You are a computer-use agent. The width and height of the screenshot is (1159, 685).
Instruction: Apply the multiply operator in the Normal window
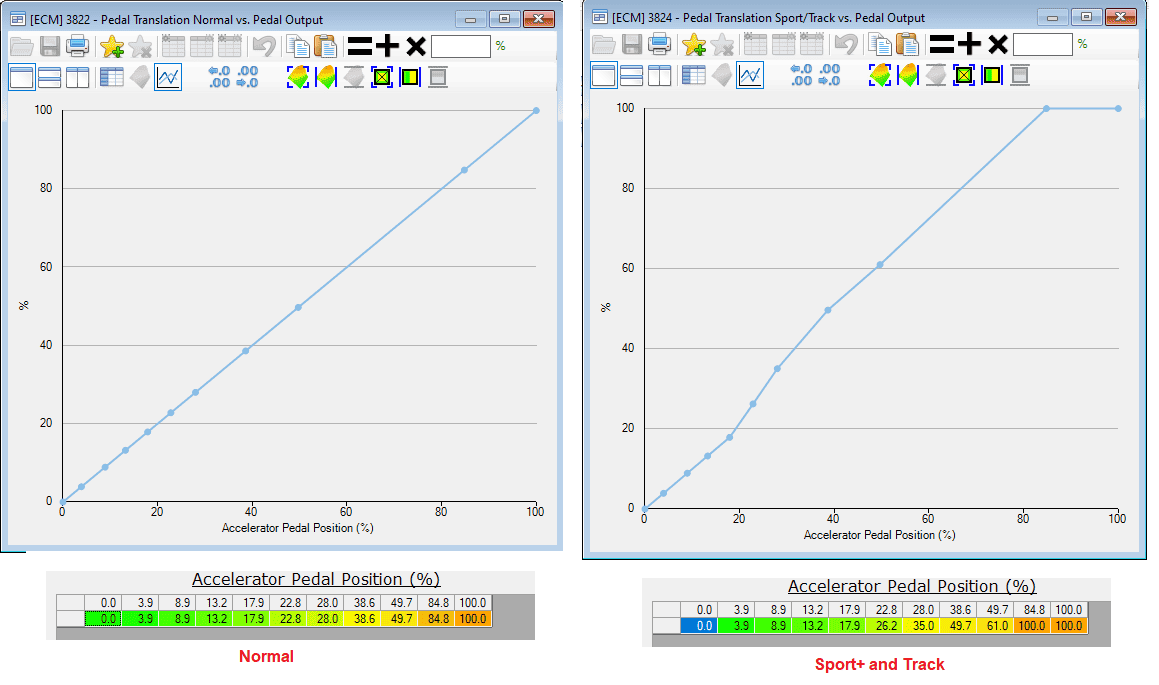(416, 47)
